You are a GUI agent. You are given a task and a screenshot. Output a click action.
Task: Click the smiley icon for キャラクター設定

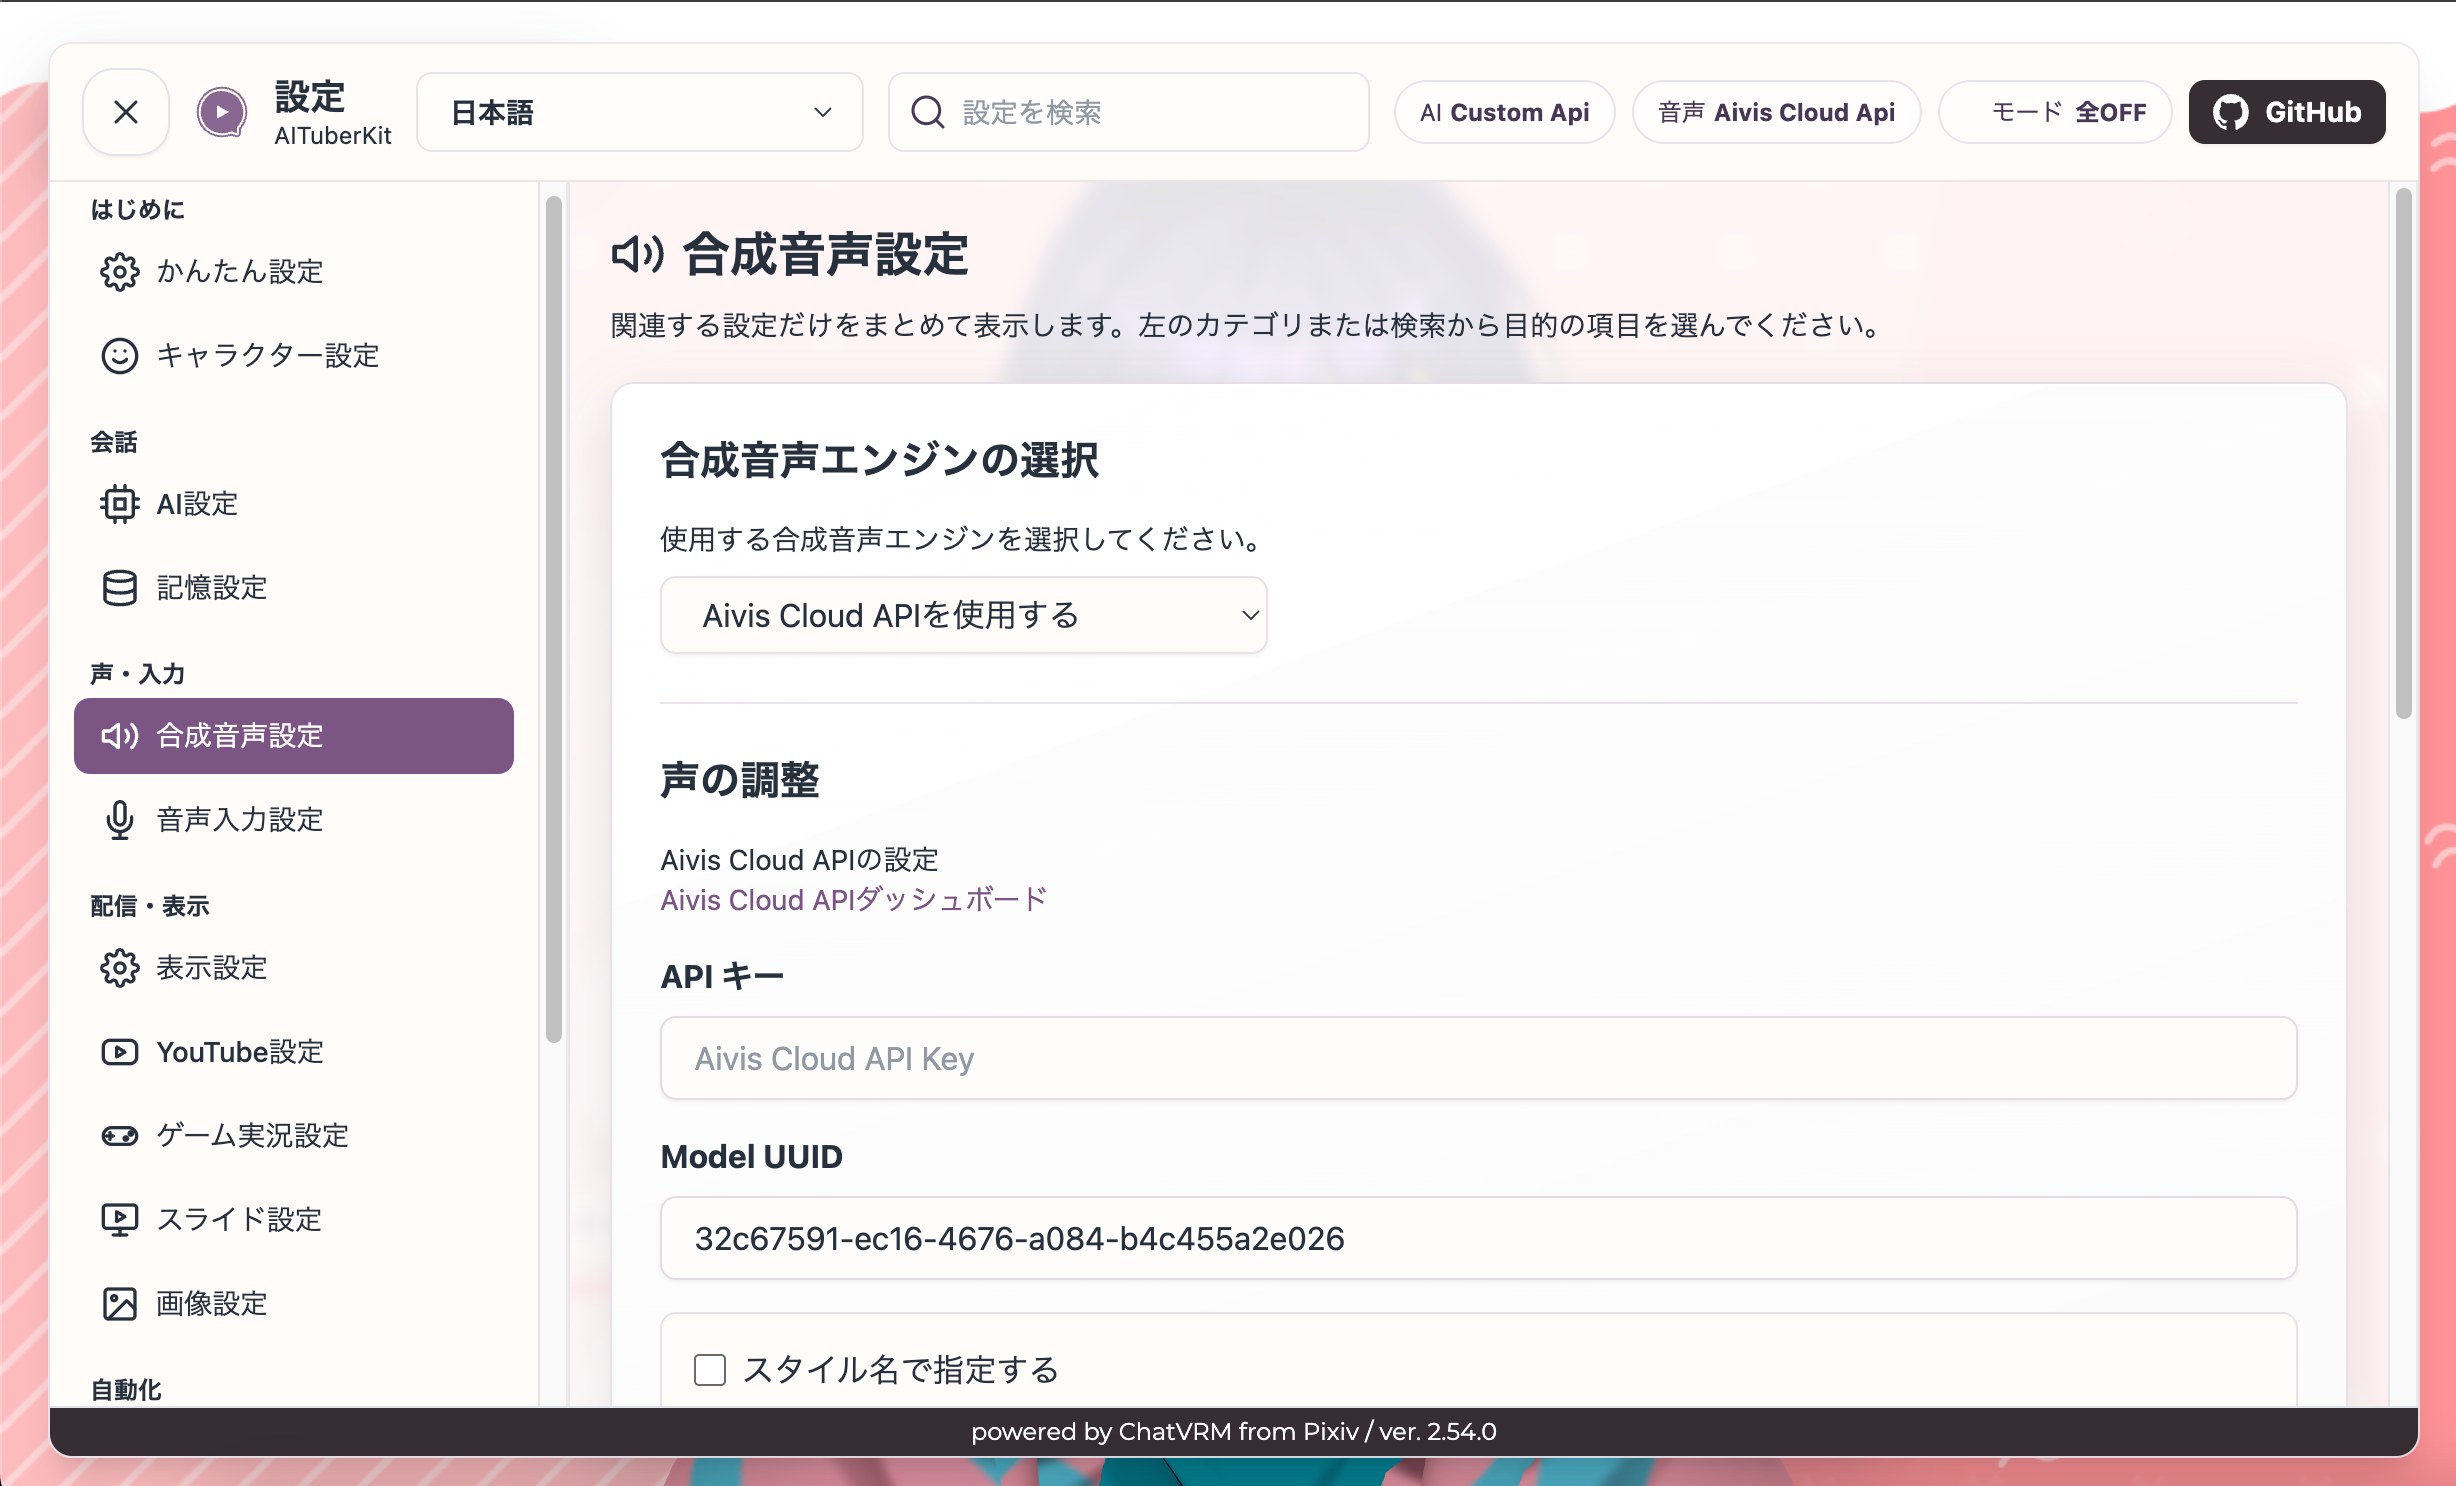click(x=120, y=355)
